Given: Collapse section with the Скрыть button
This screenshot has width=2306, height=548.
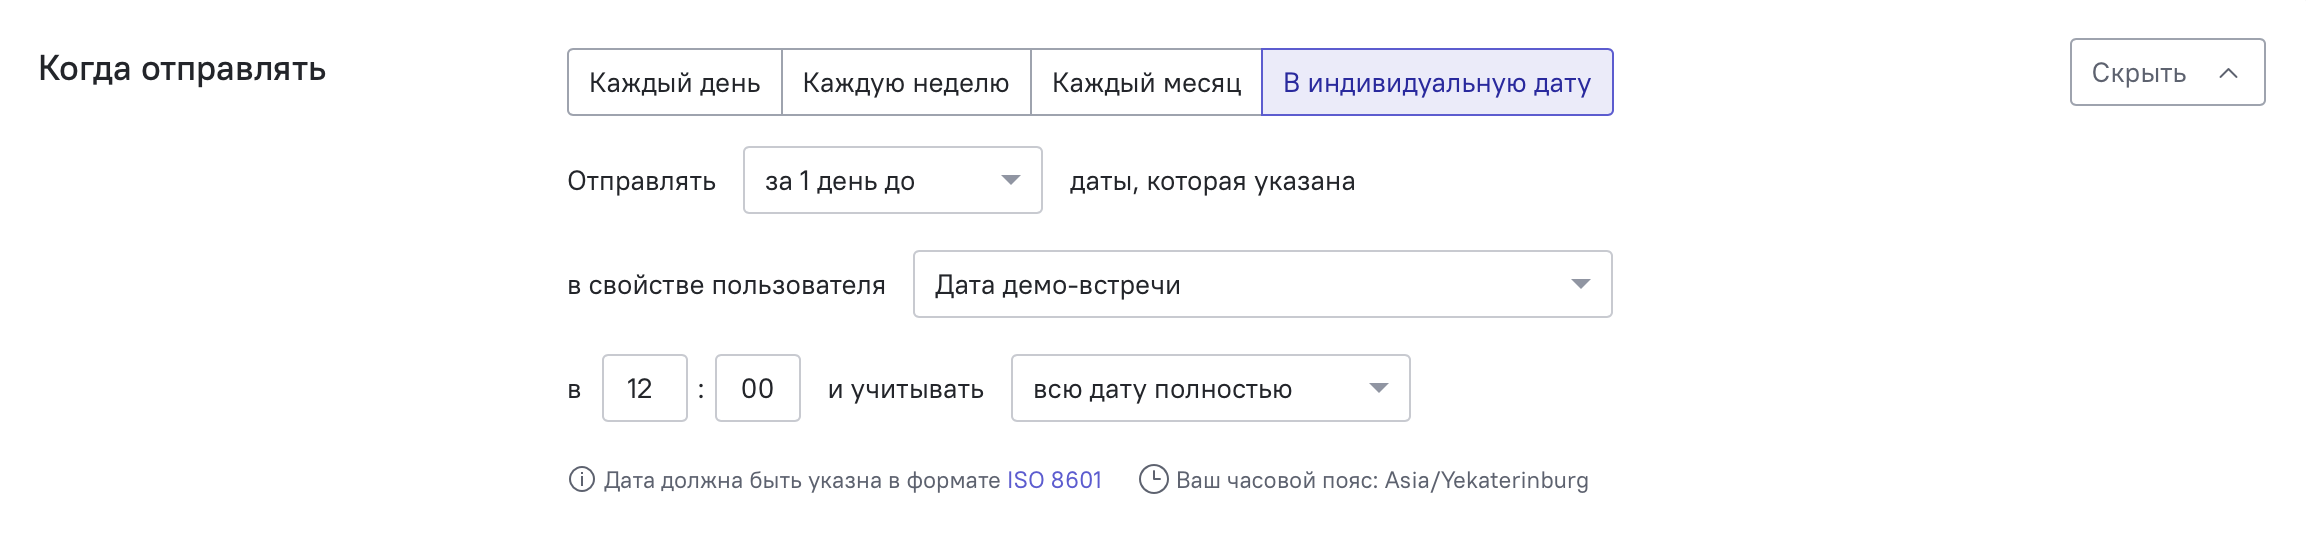Looking at the screenshot, I should [x=2167, y=72].
